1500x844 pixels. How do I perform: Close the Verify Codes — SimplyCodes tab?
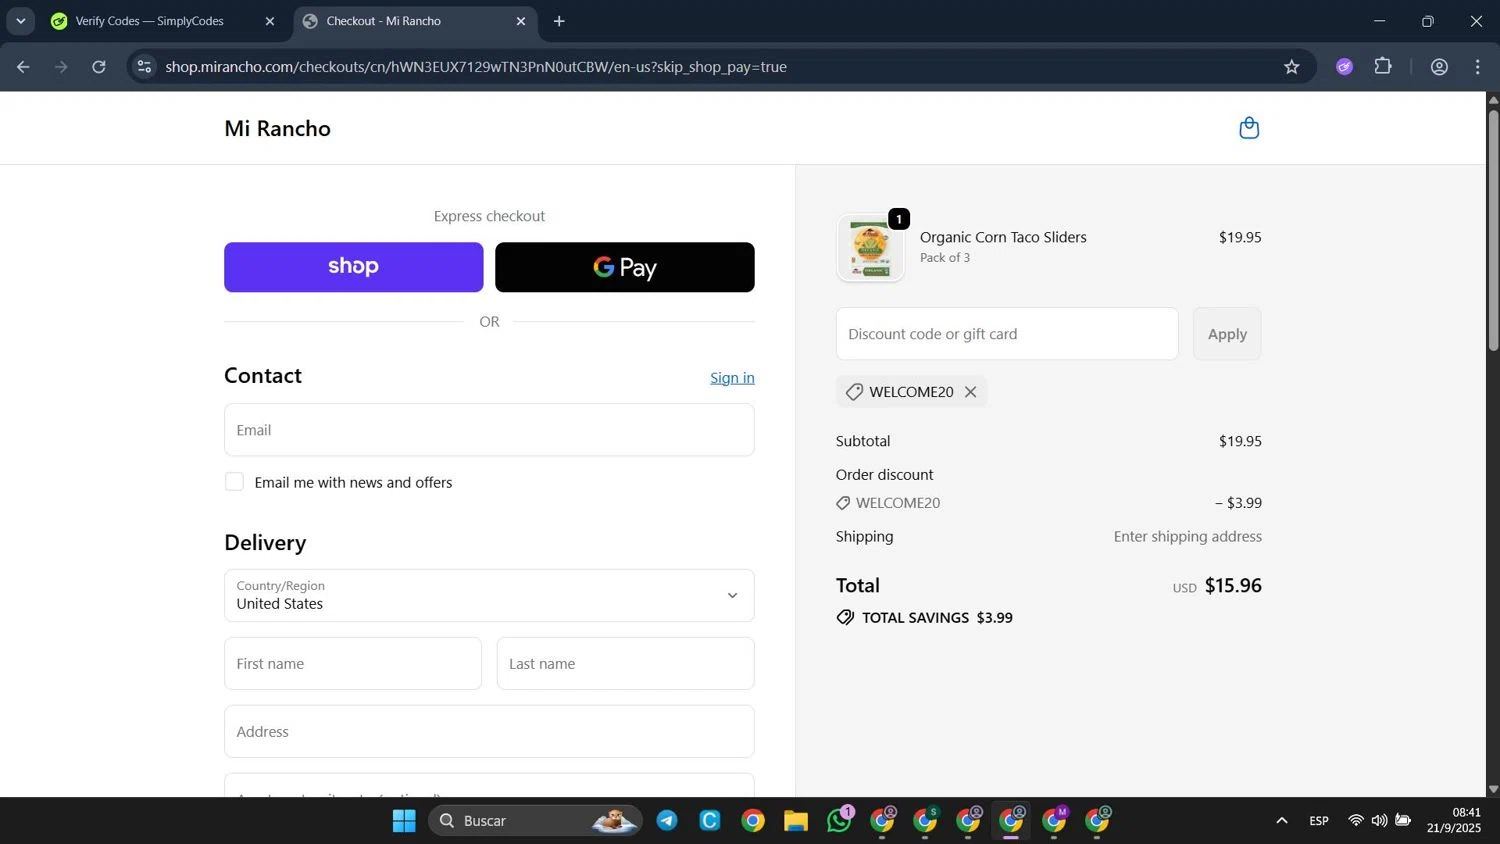pyautogui.click(x=269, y=21)
